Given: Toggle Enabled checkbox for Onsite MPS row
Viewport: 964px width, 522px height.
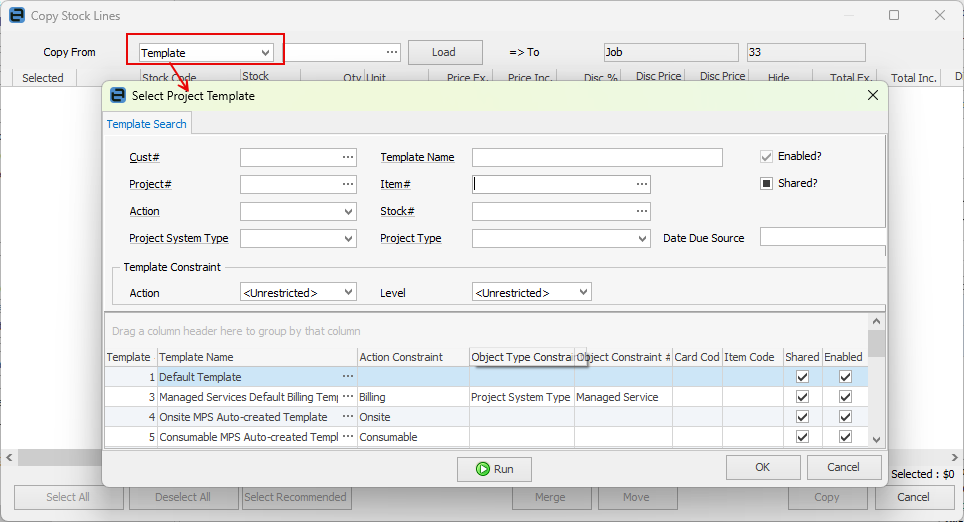Looking at the screenshot, I should pos(845,417).
